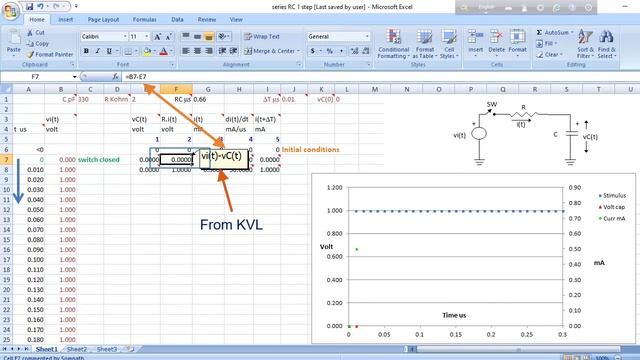This screenshot has height=360, width=640.
Task: Click the Insert Function fx icon
Action: tap(116, 76)
